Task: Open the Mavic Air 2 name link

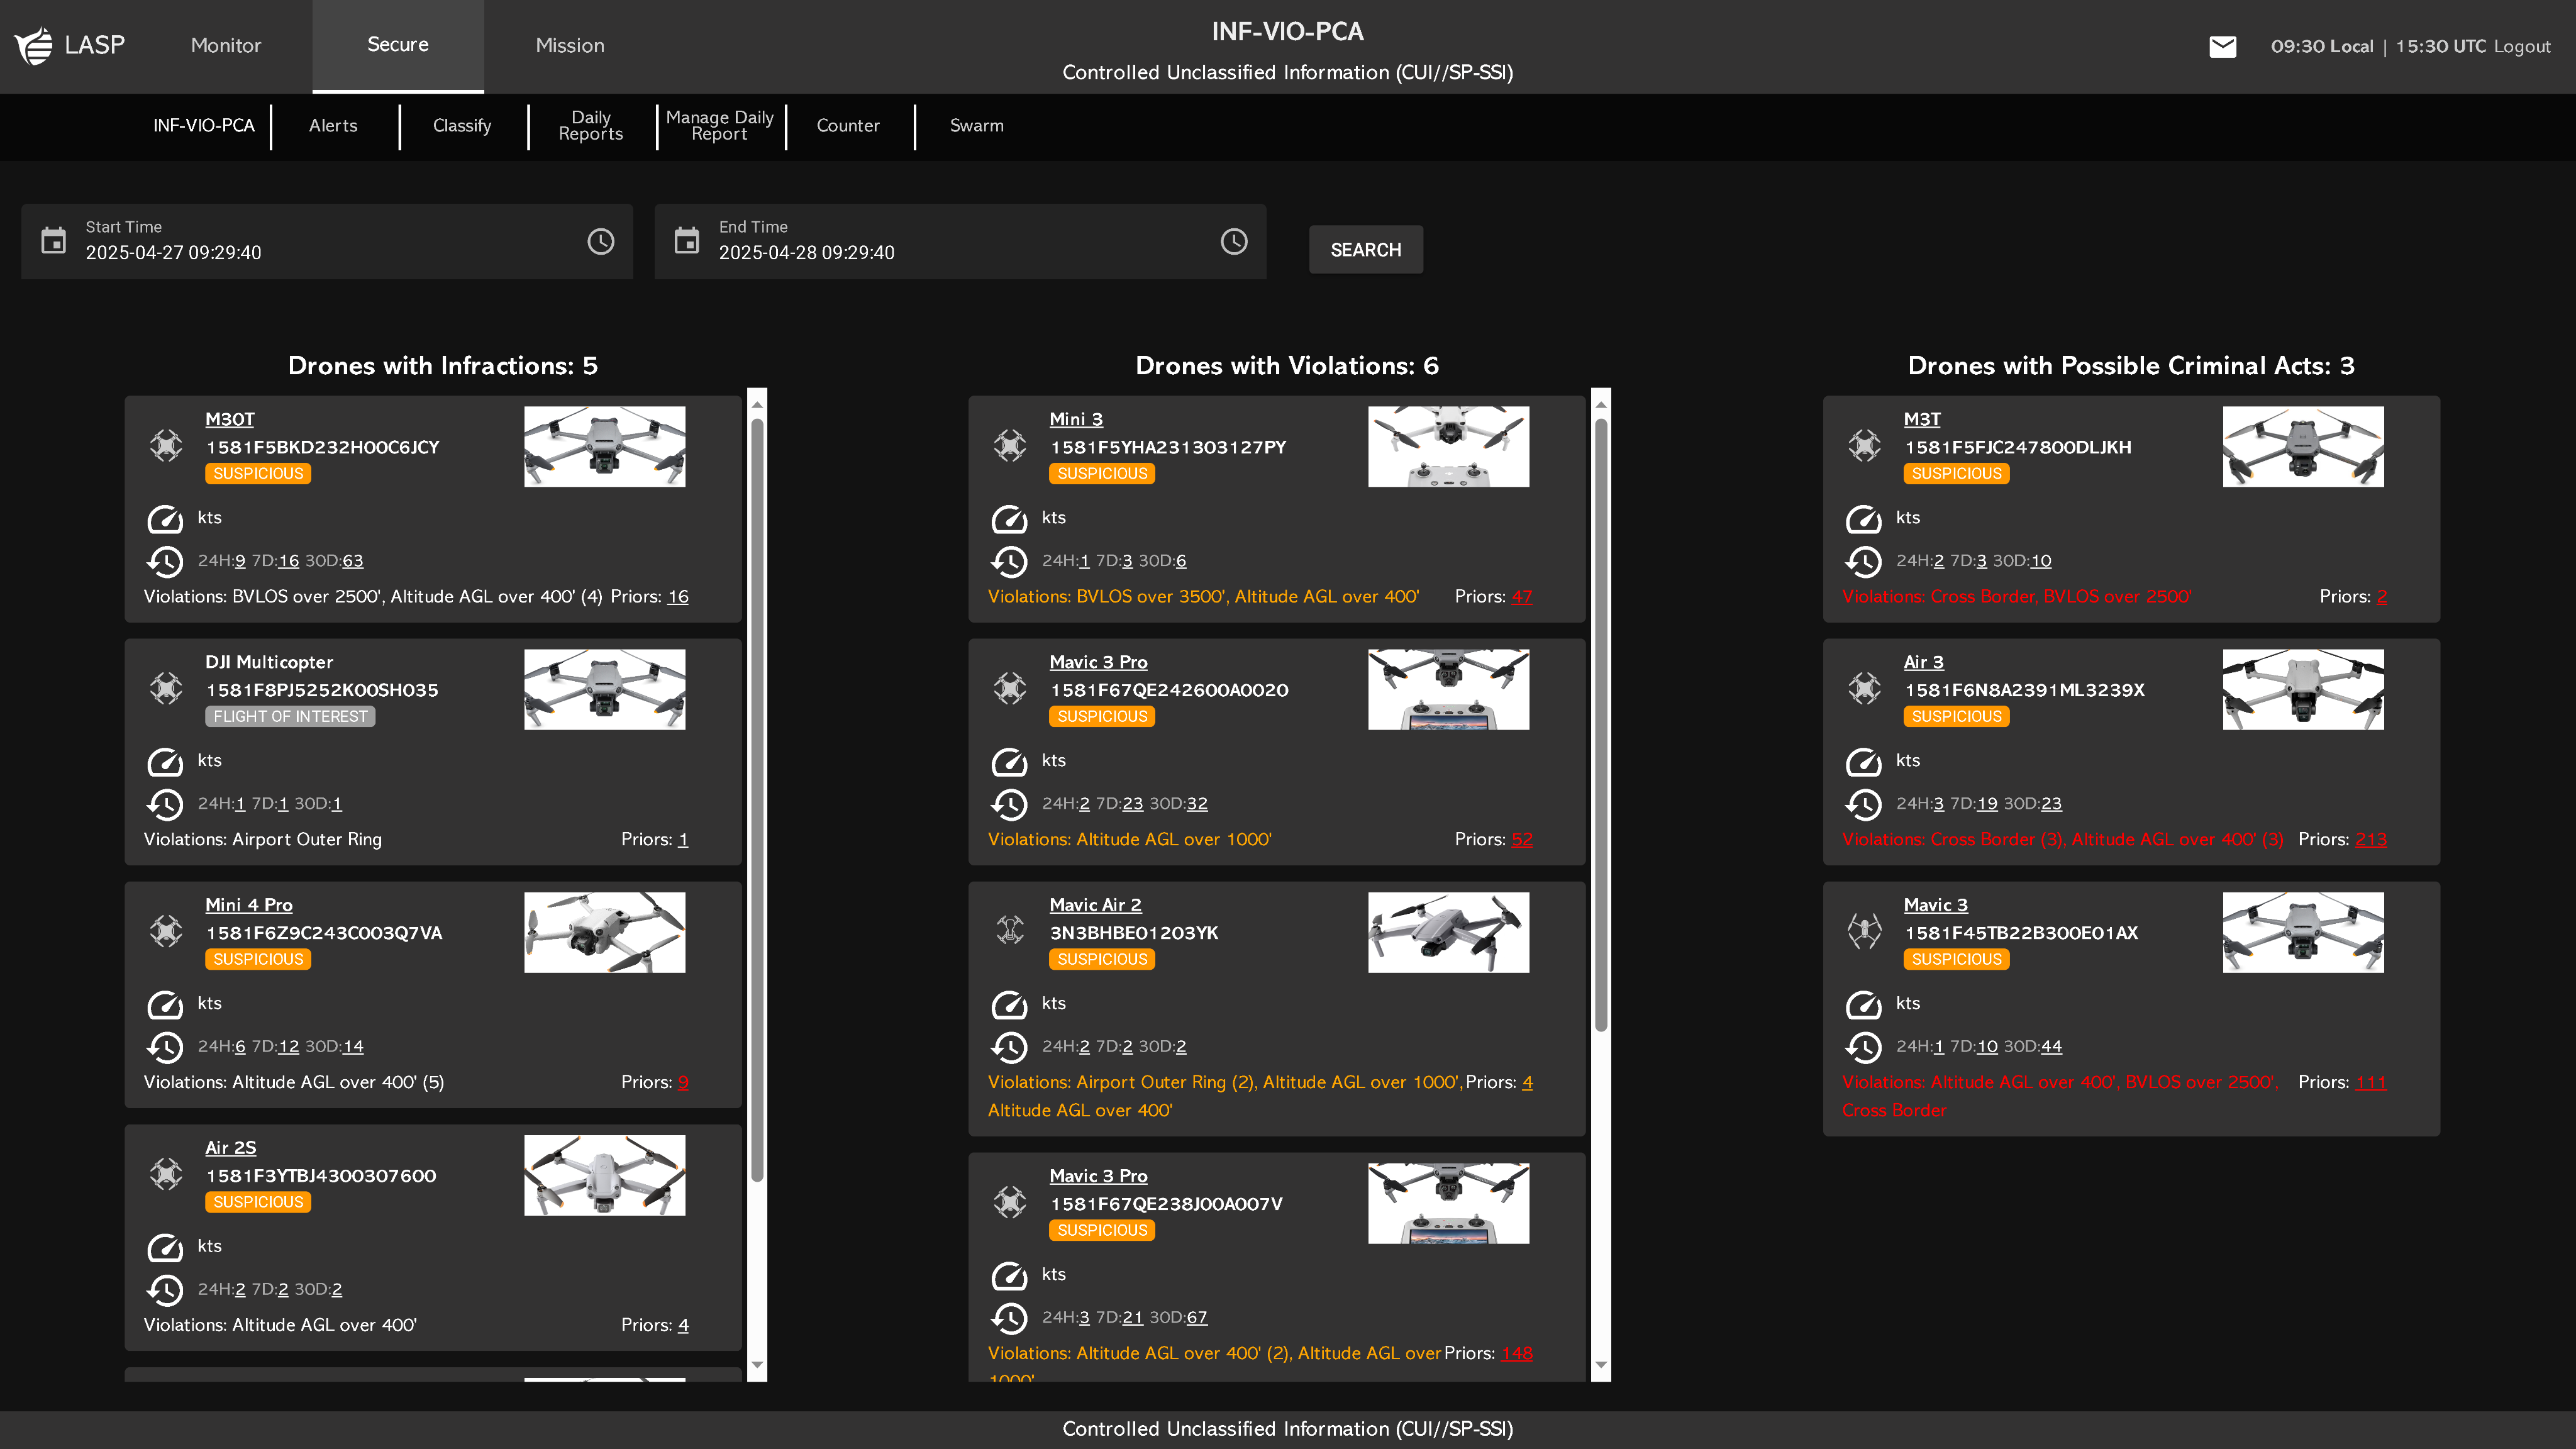Action: click(x=1095, y=905)
